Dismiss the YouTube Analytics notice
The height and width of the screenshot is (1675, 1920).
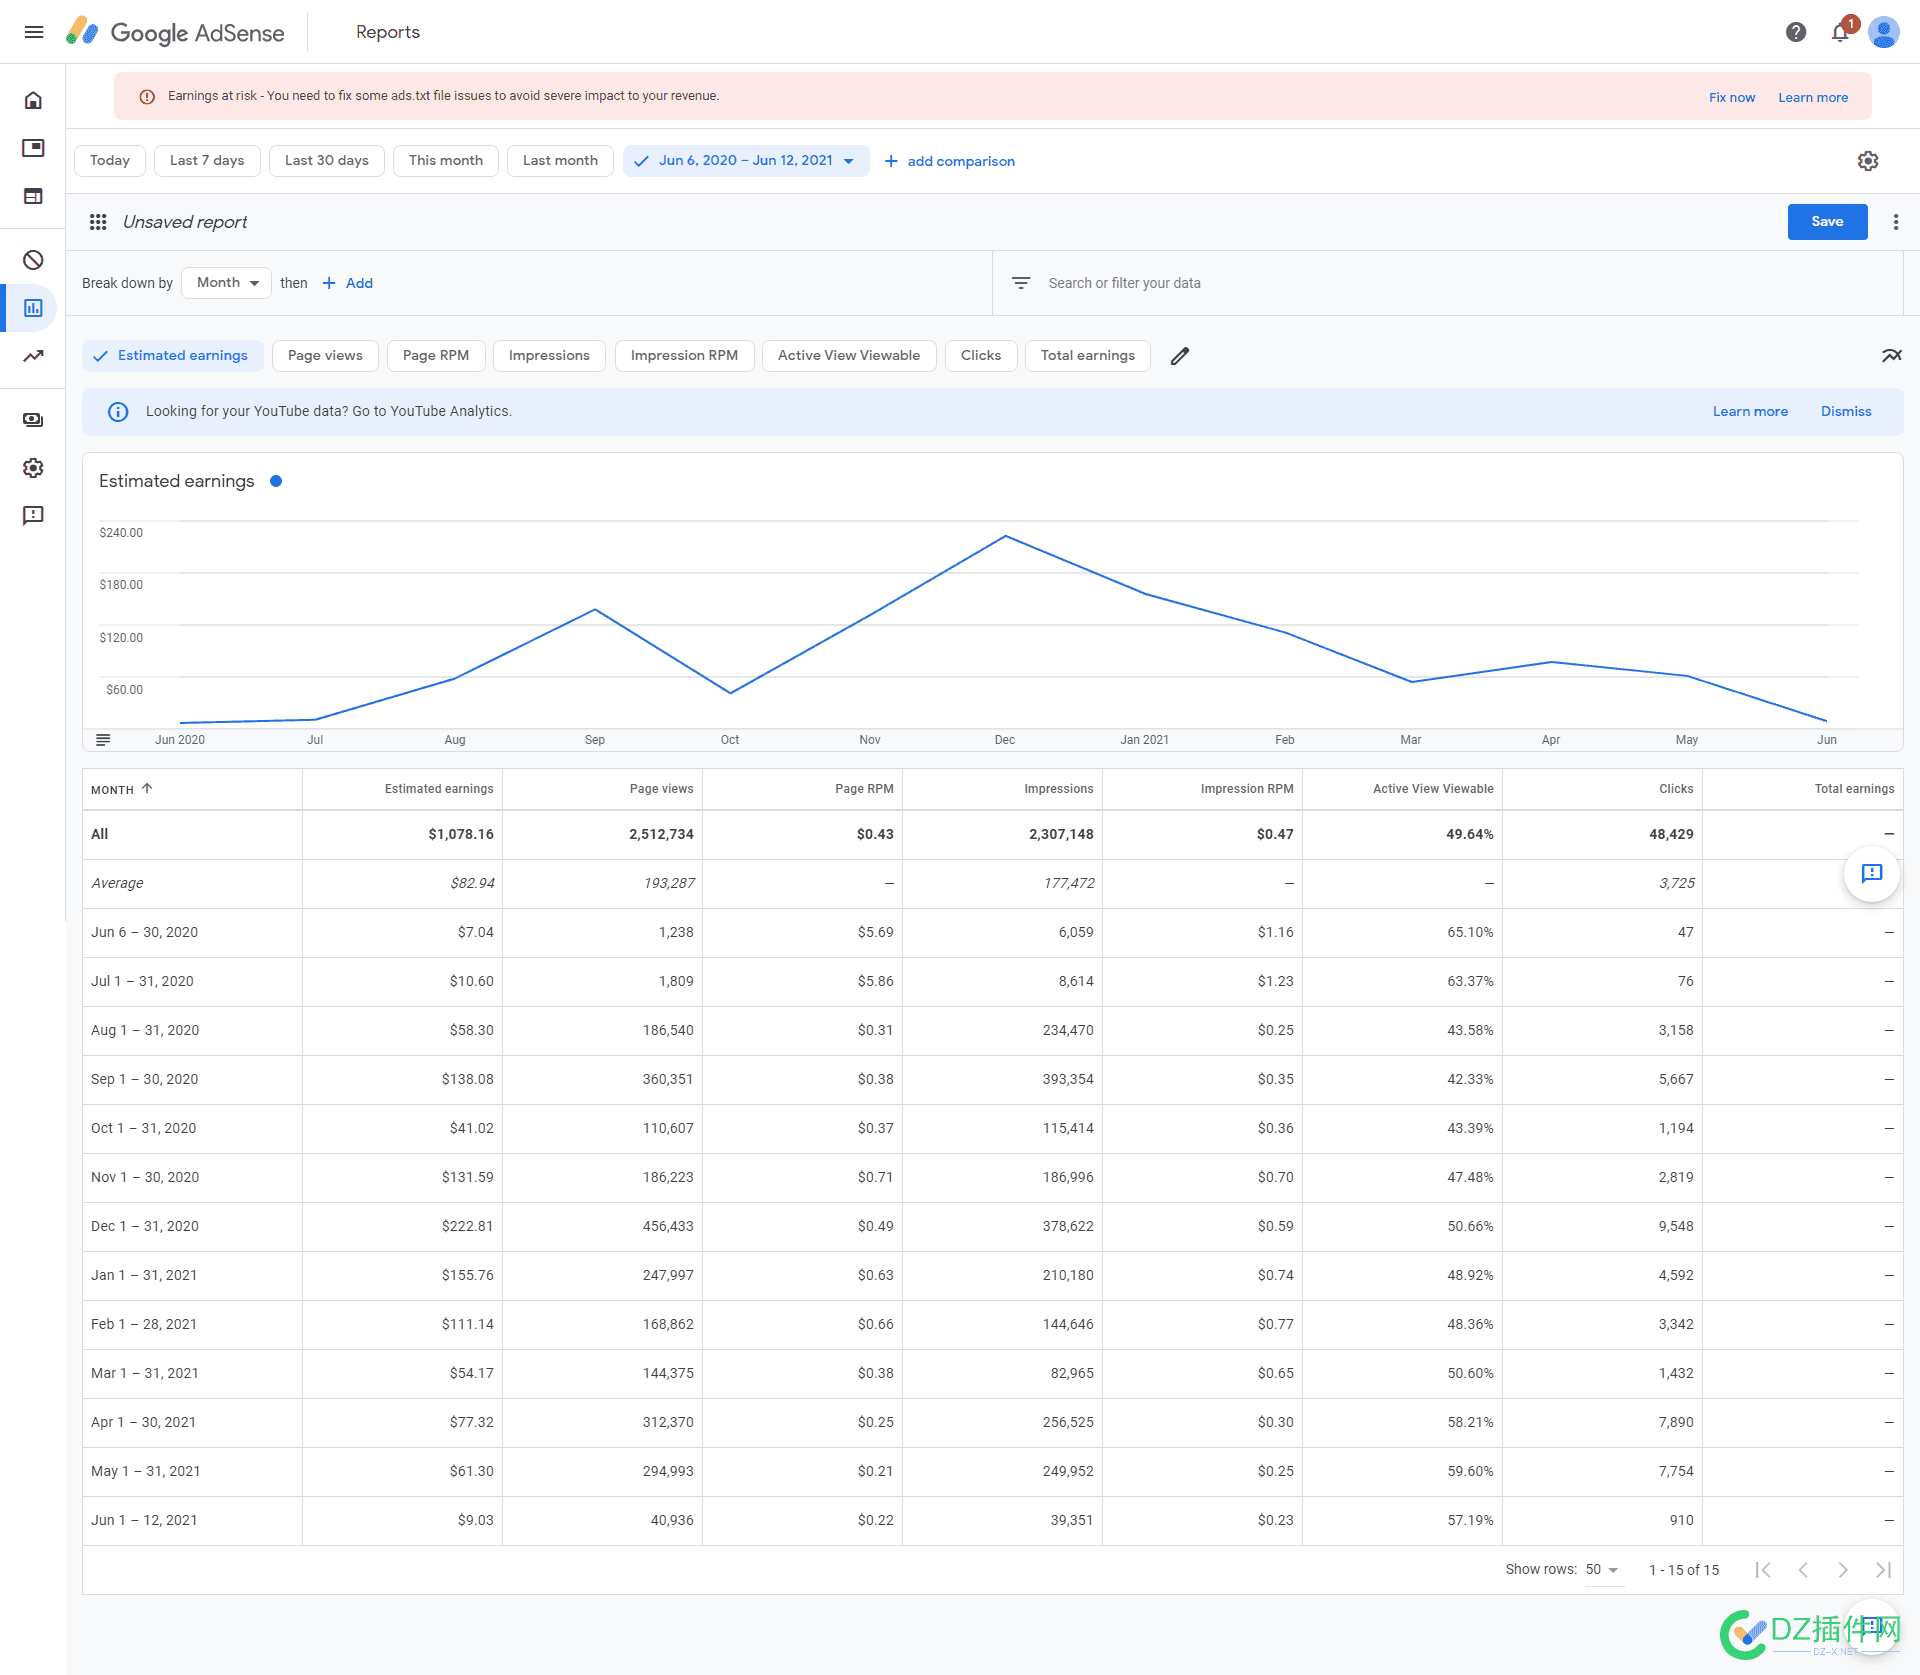click(1846, 412)
